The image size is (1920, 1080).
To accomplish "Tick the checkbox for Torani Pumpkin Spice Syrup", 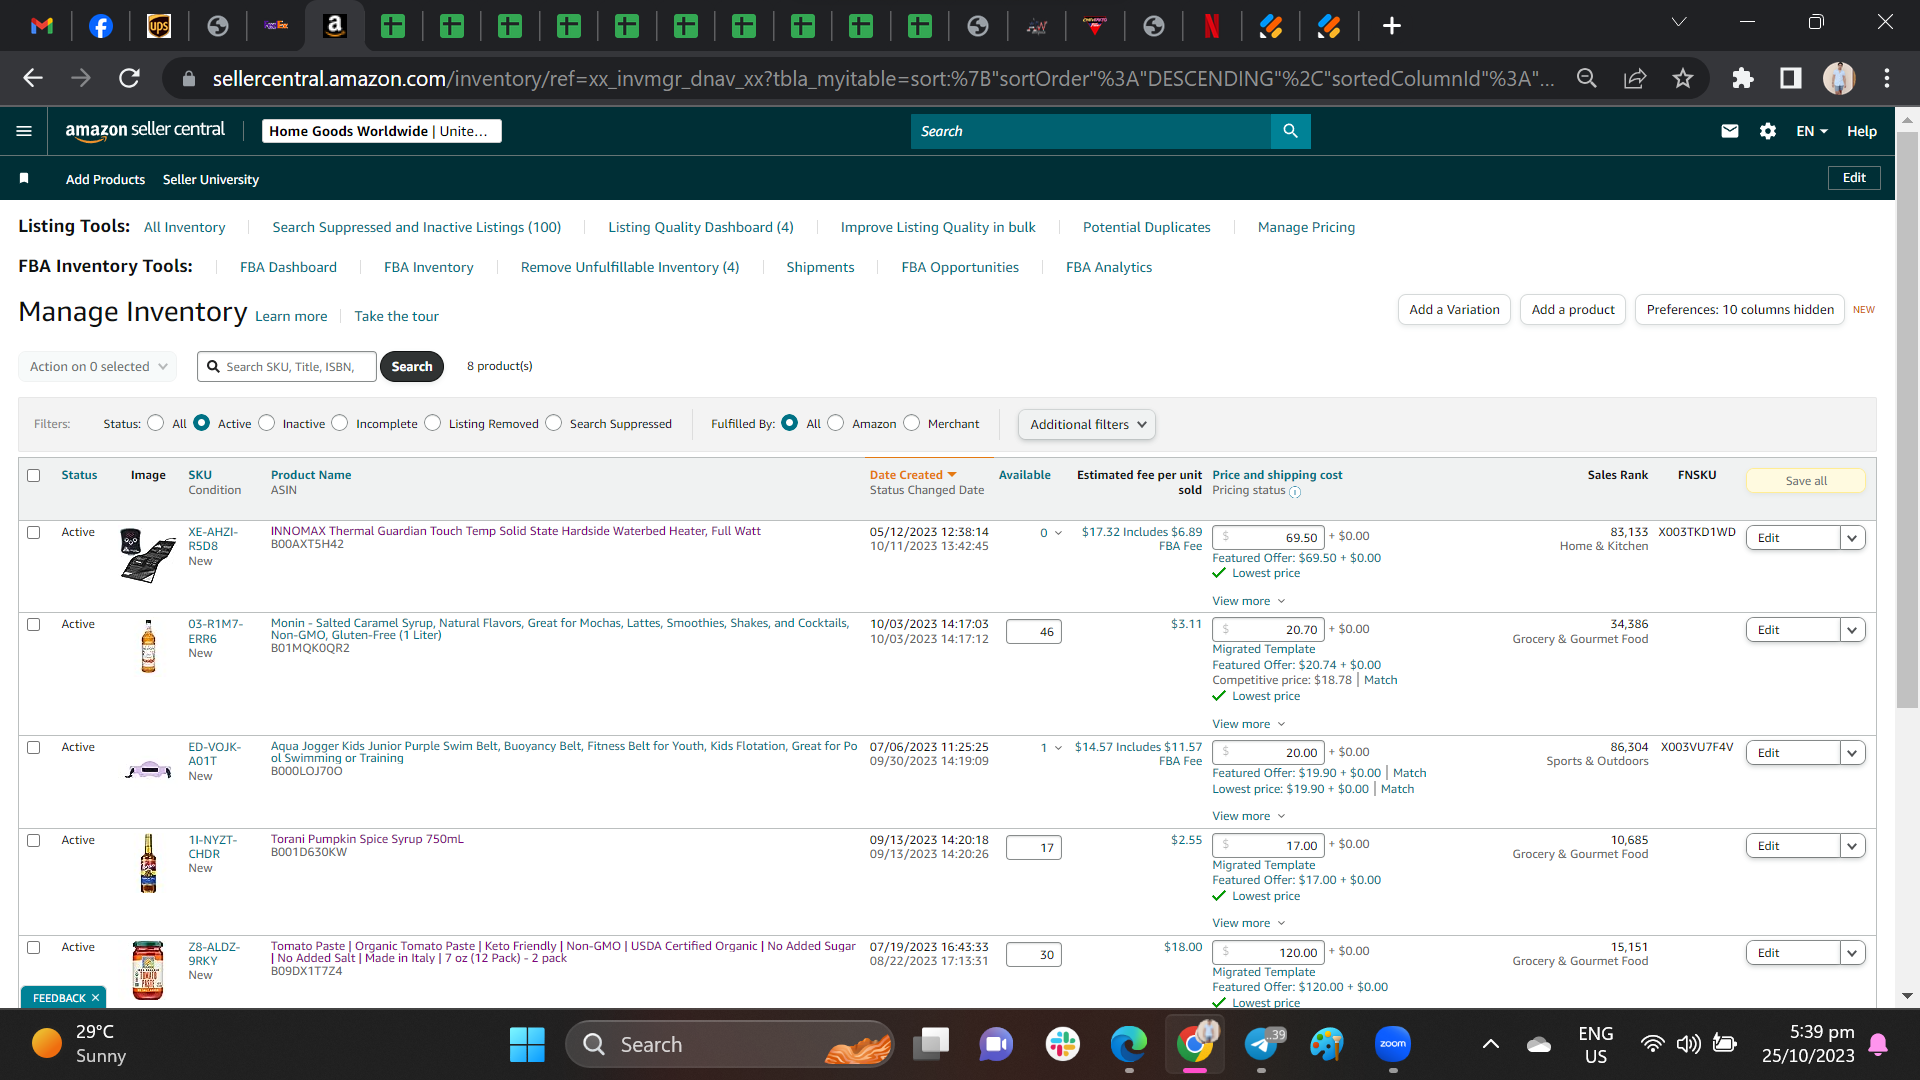I will coord(34,841).
